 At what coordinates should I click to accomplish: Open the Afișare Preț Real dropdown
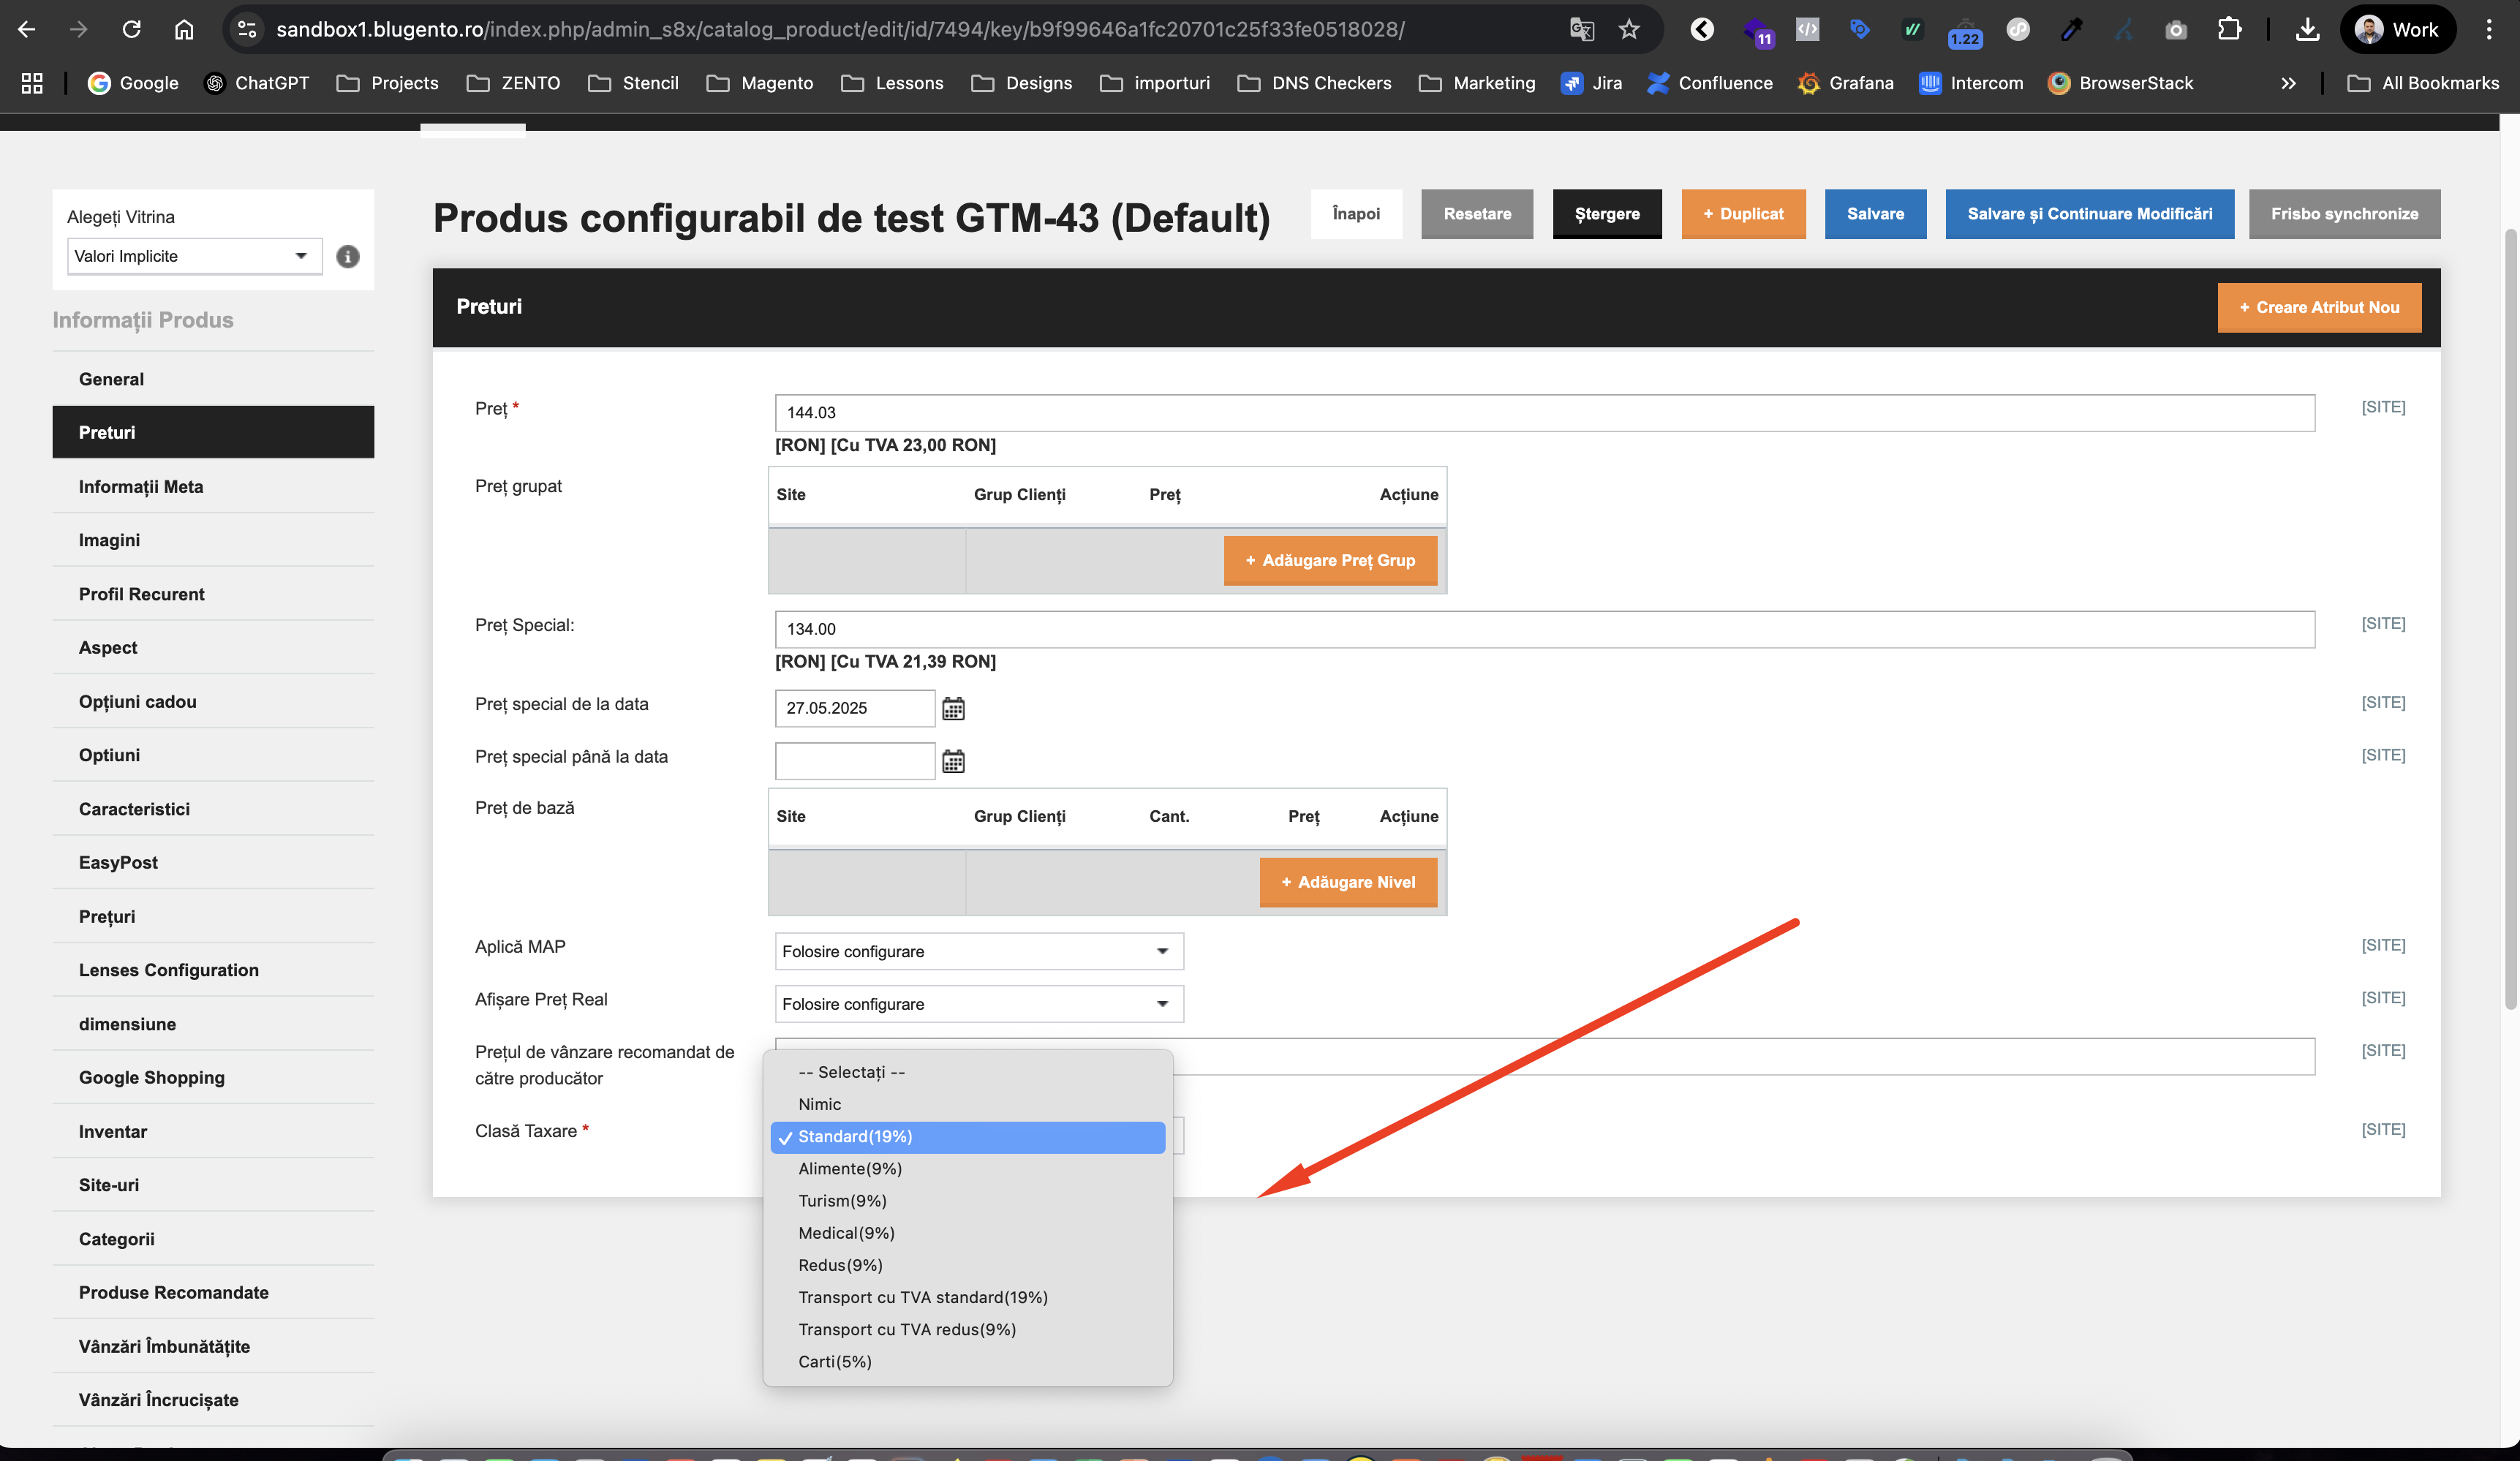pyautogui.click(x=979, y=1004)
